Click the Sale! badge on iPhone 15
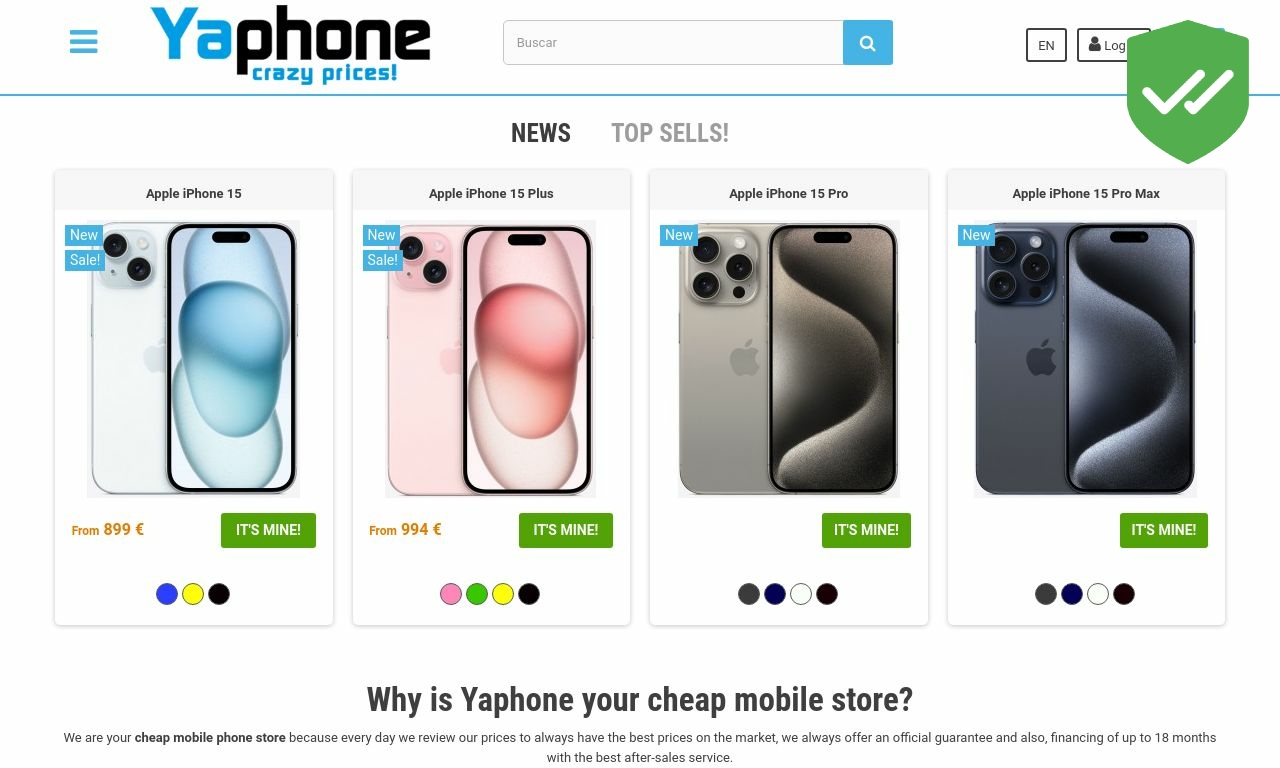 [x=85, y=260]
